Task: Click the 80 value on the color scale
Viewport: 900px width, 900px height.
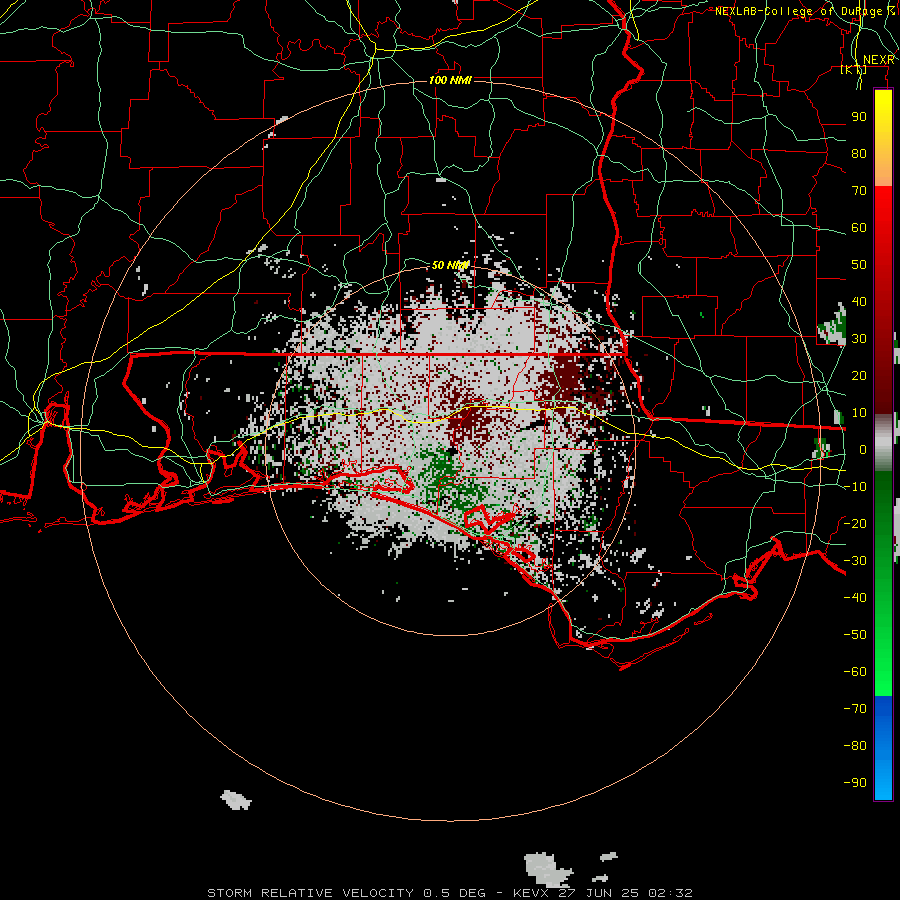Action: 859,153
